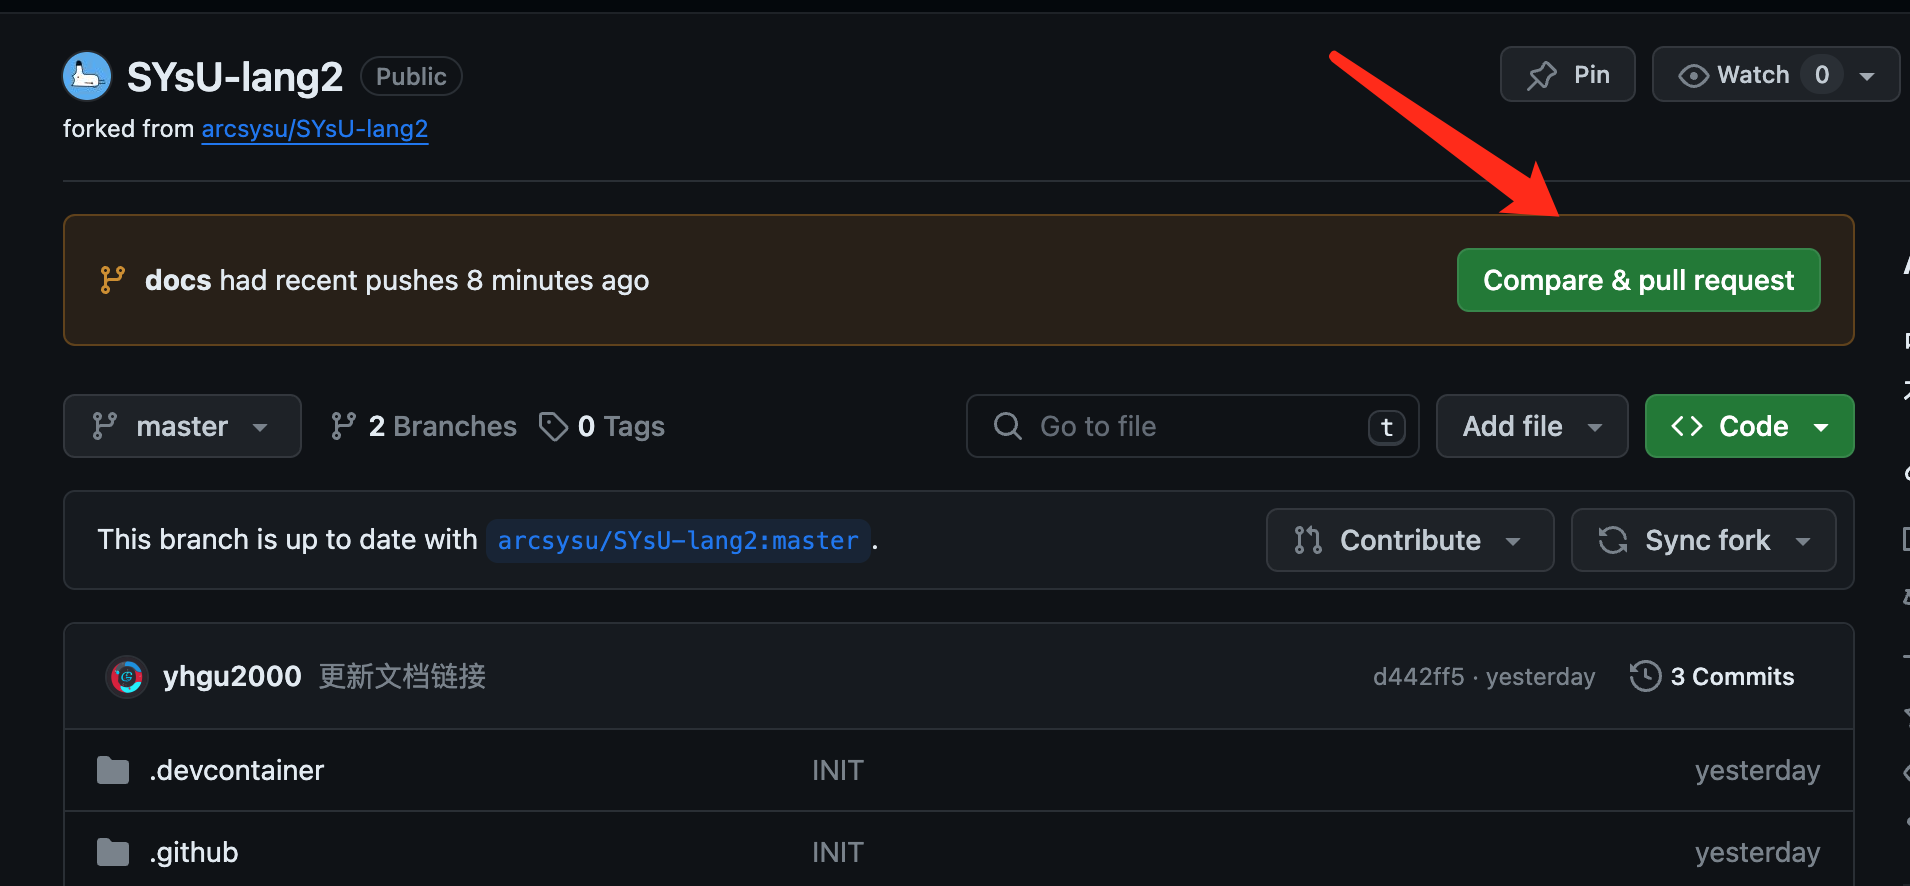Open the .devcontainer folder

(236, 770)
